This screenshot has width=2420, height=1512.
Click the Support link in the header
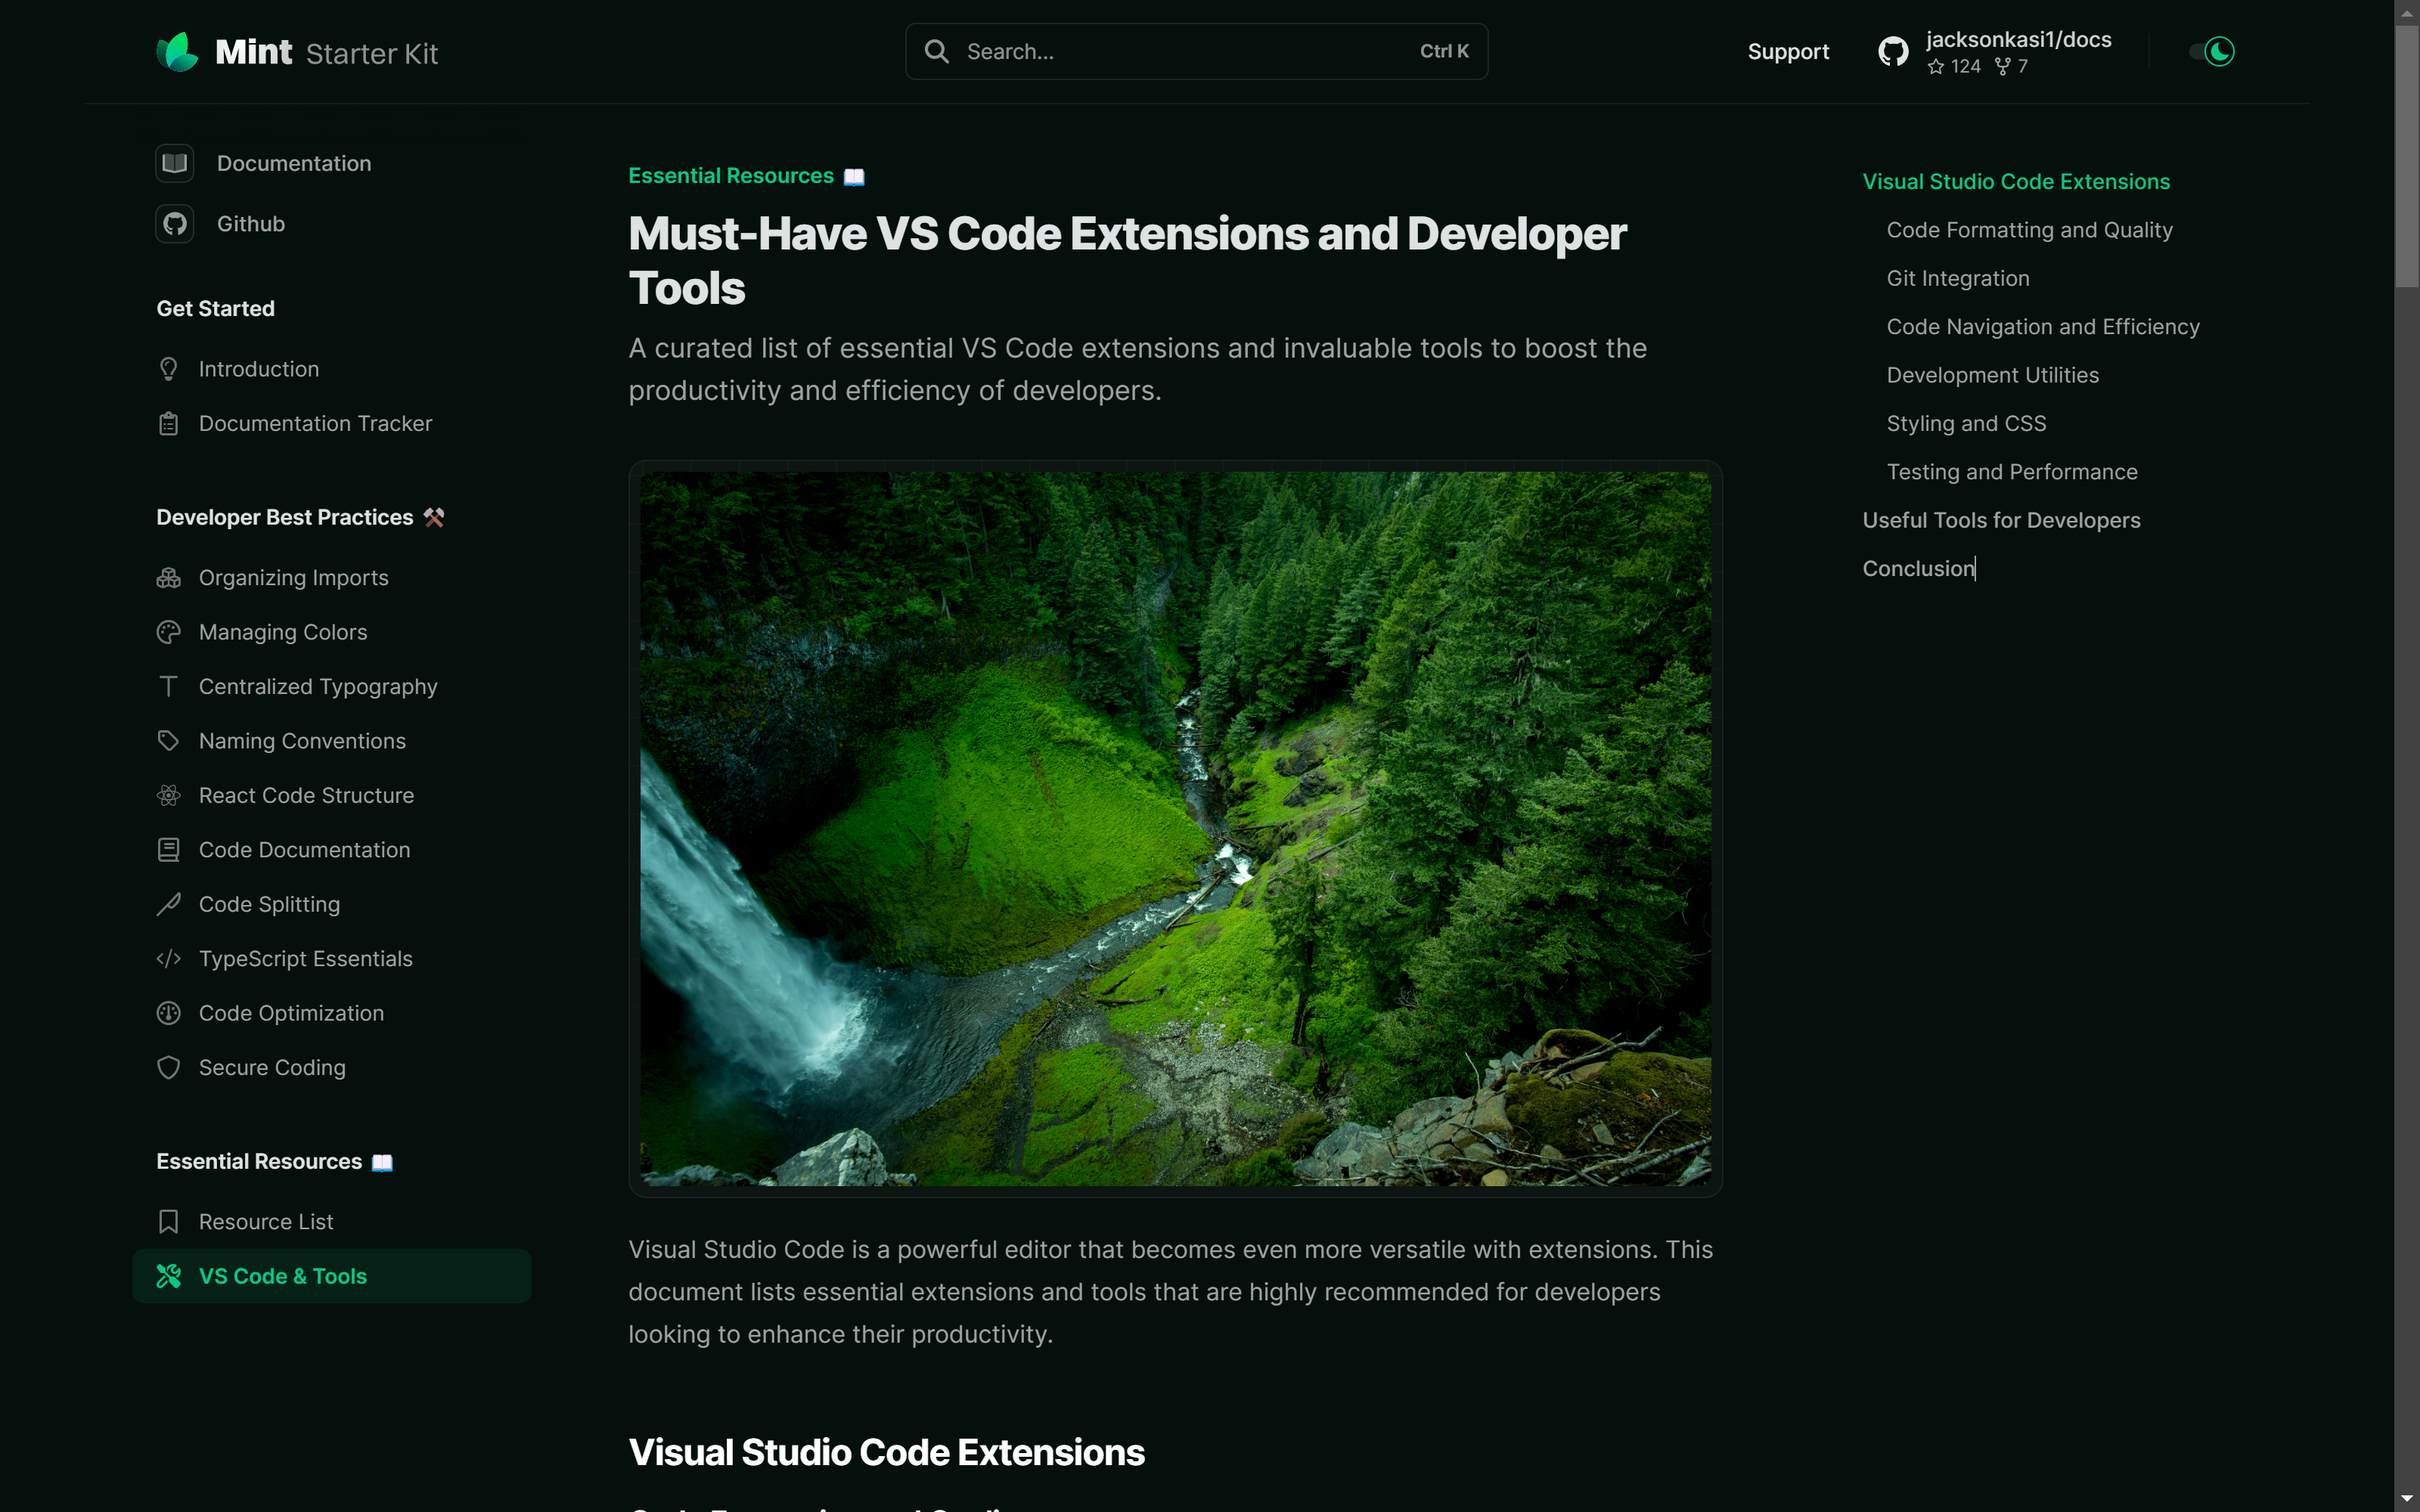tap(1788, 52)
